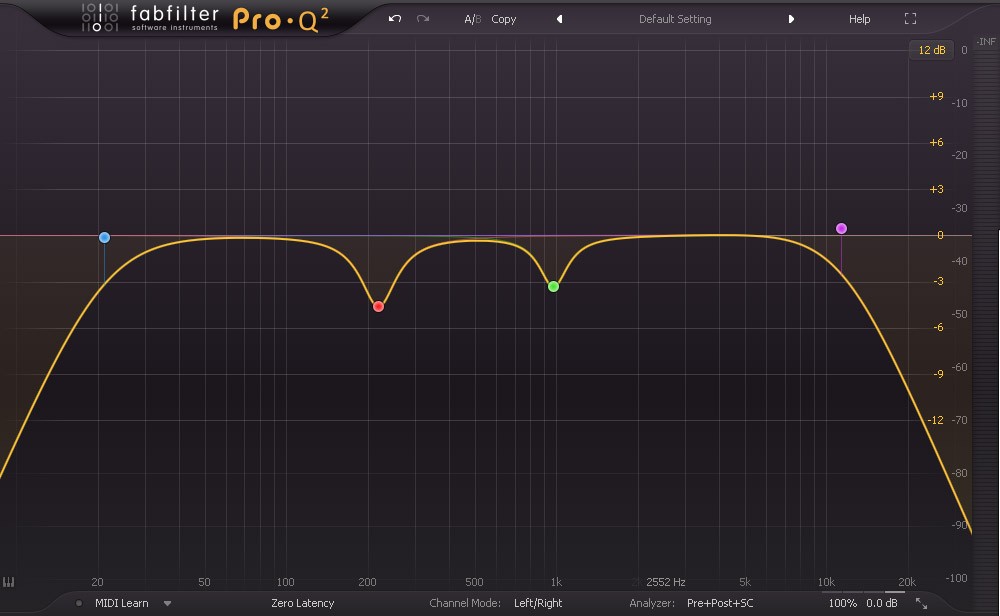Click the grey "-70" analyzer scale label
This screenshot has width=1000, height=616.
pyautogui.click(x=959, y=420)
